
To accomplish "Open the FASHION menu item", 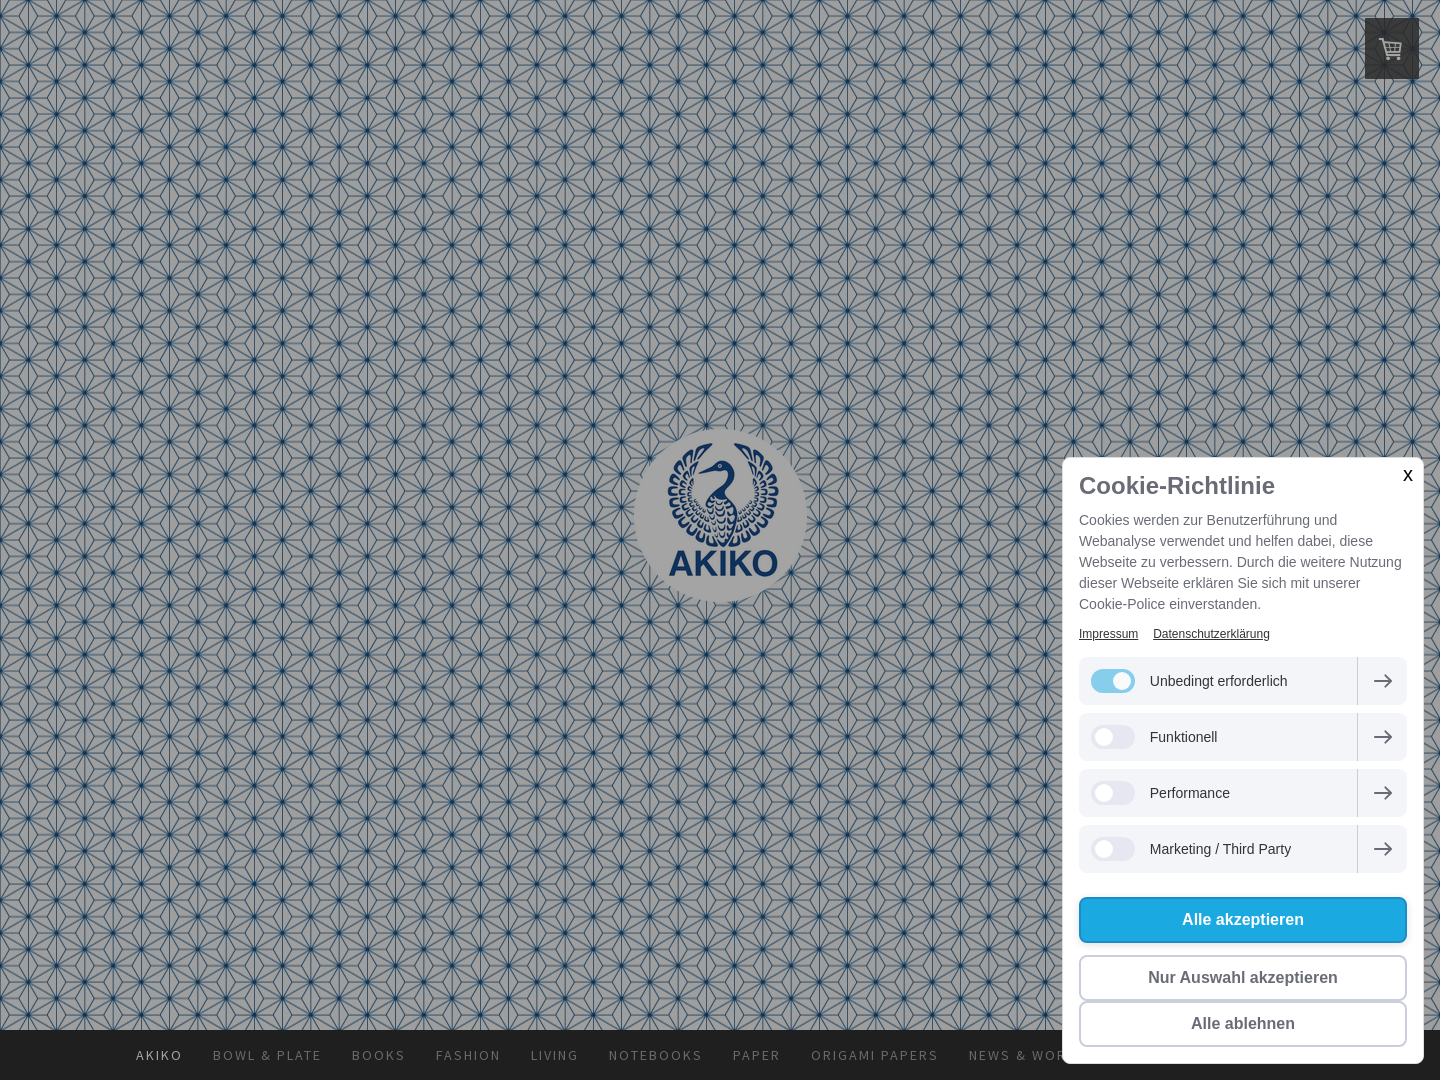I will (468, 1055).
